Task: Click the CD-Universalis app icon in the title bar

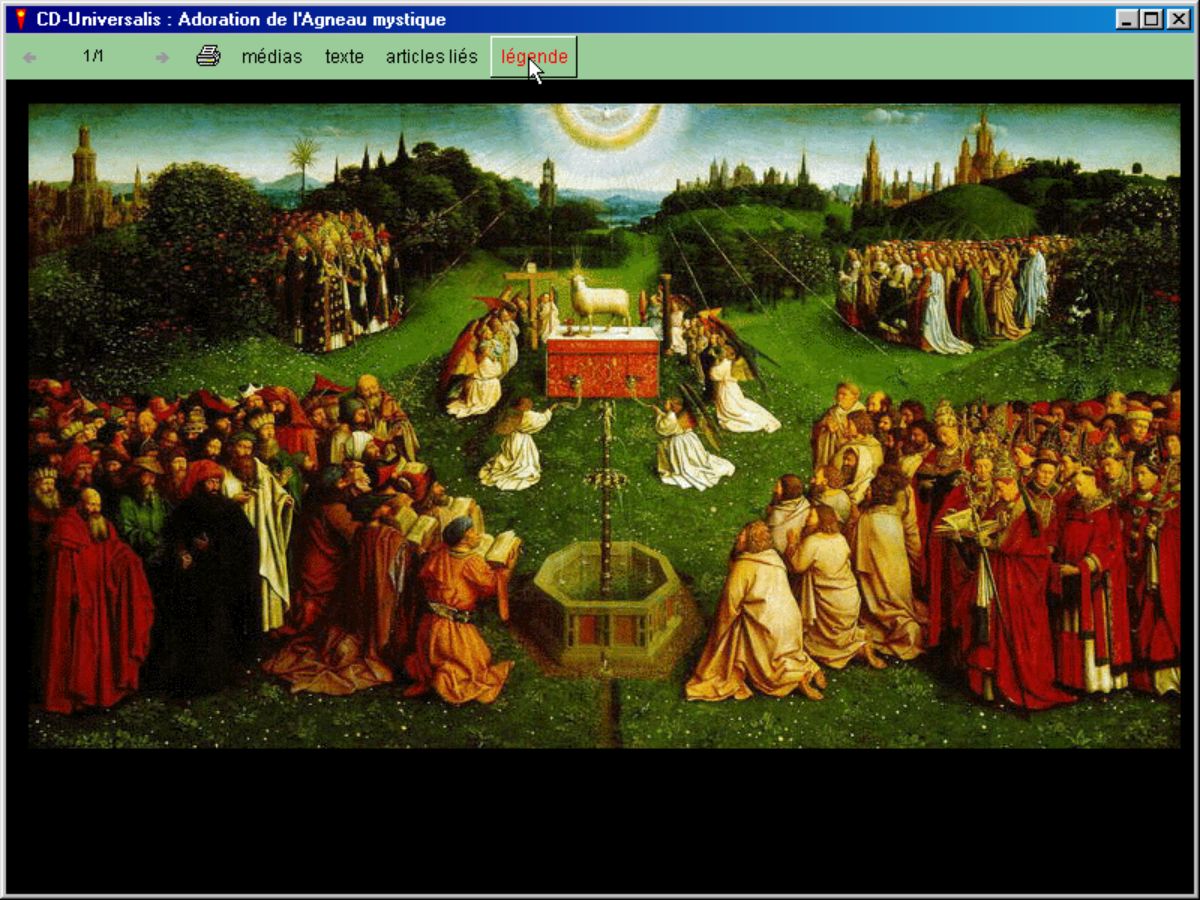Action: (20, 19)
